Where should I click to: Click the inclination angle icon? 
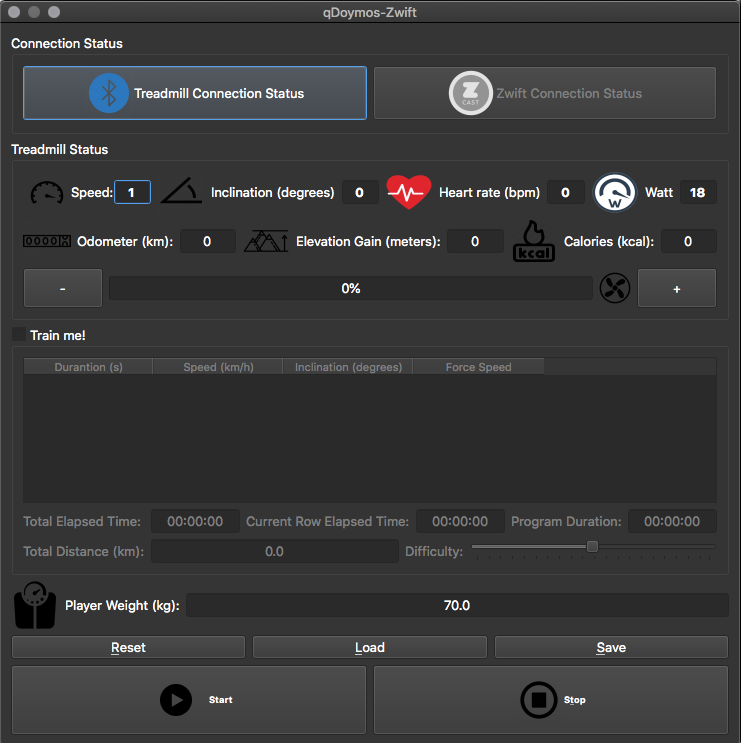point(181,190)
